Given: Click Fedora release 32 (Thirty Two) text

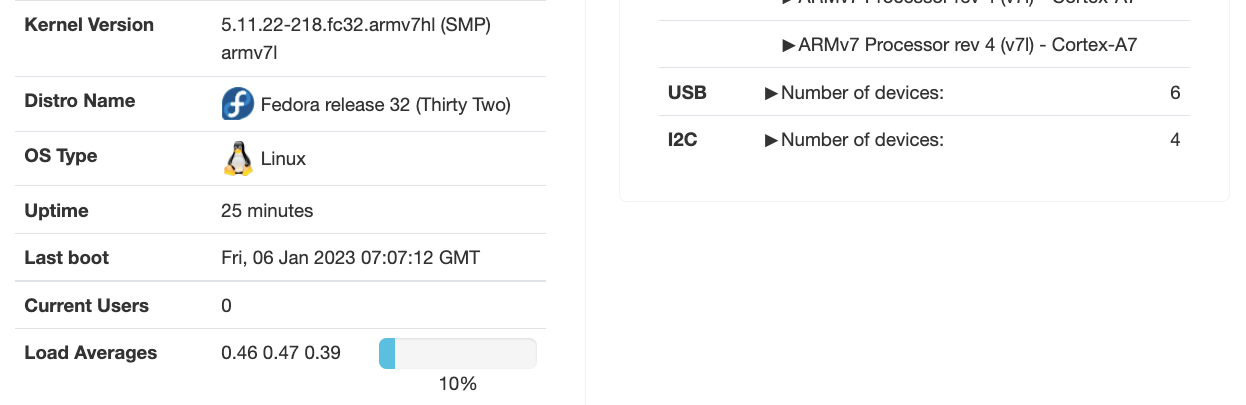Looking at the screenshot, I should (x=386, y=104).
